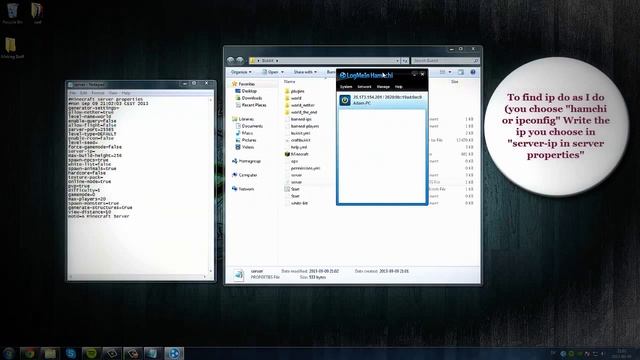This screenshot has height=360, width=640.
Task: Open Notepad View menu
Action: tap(113, 93)
